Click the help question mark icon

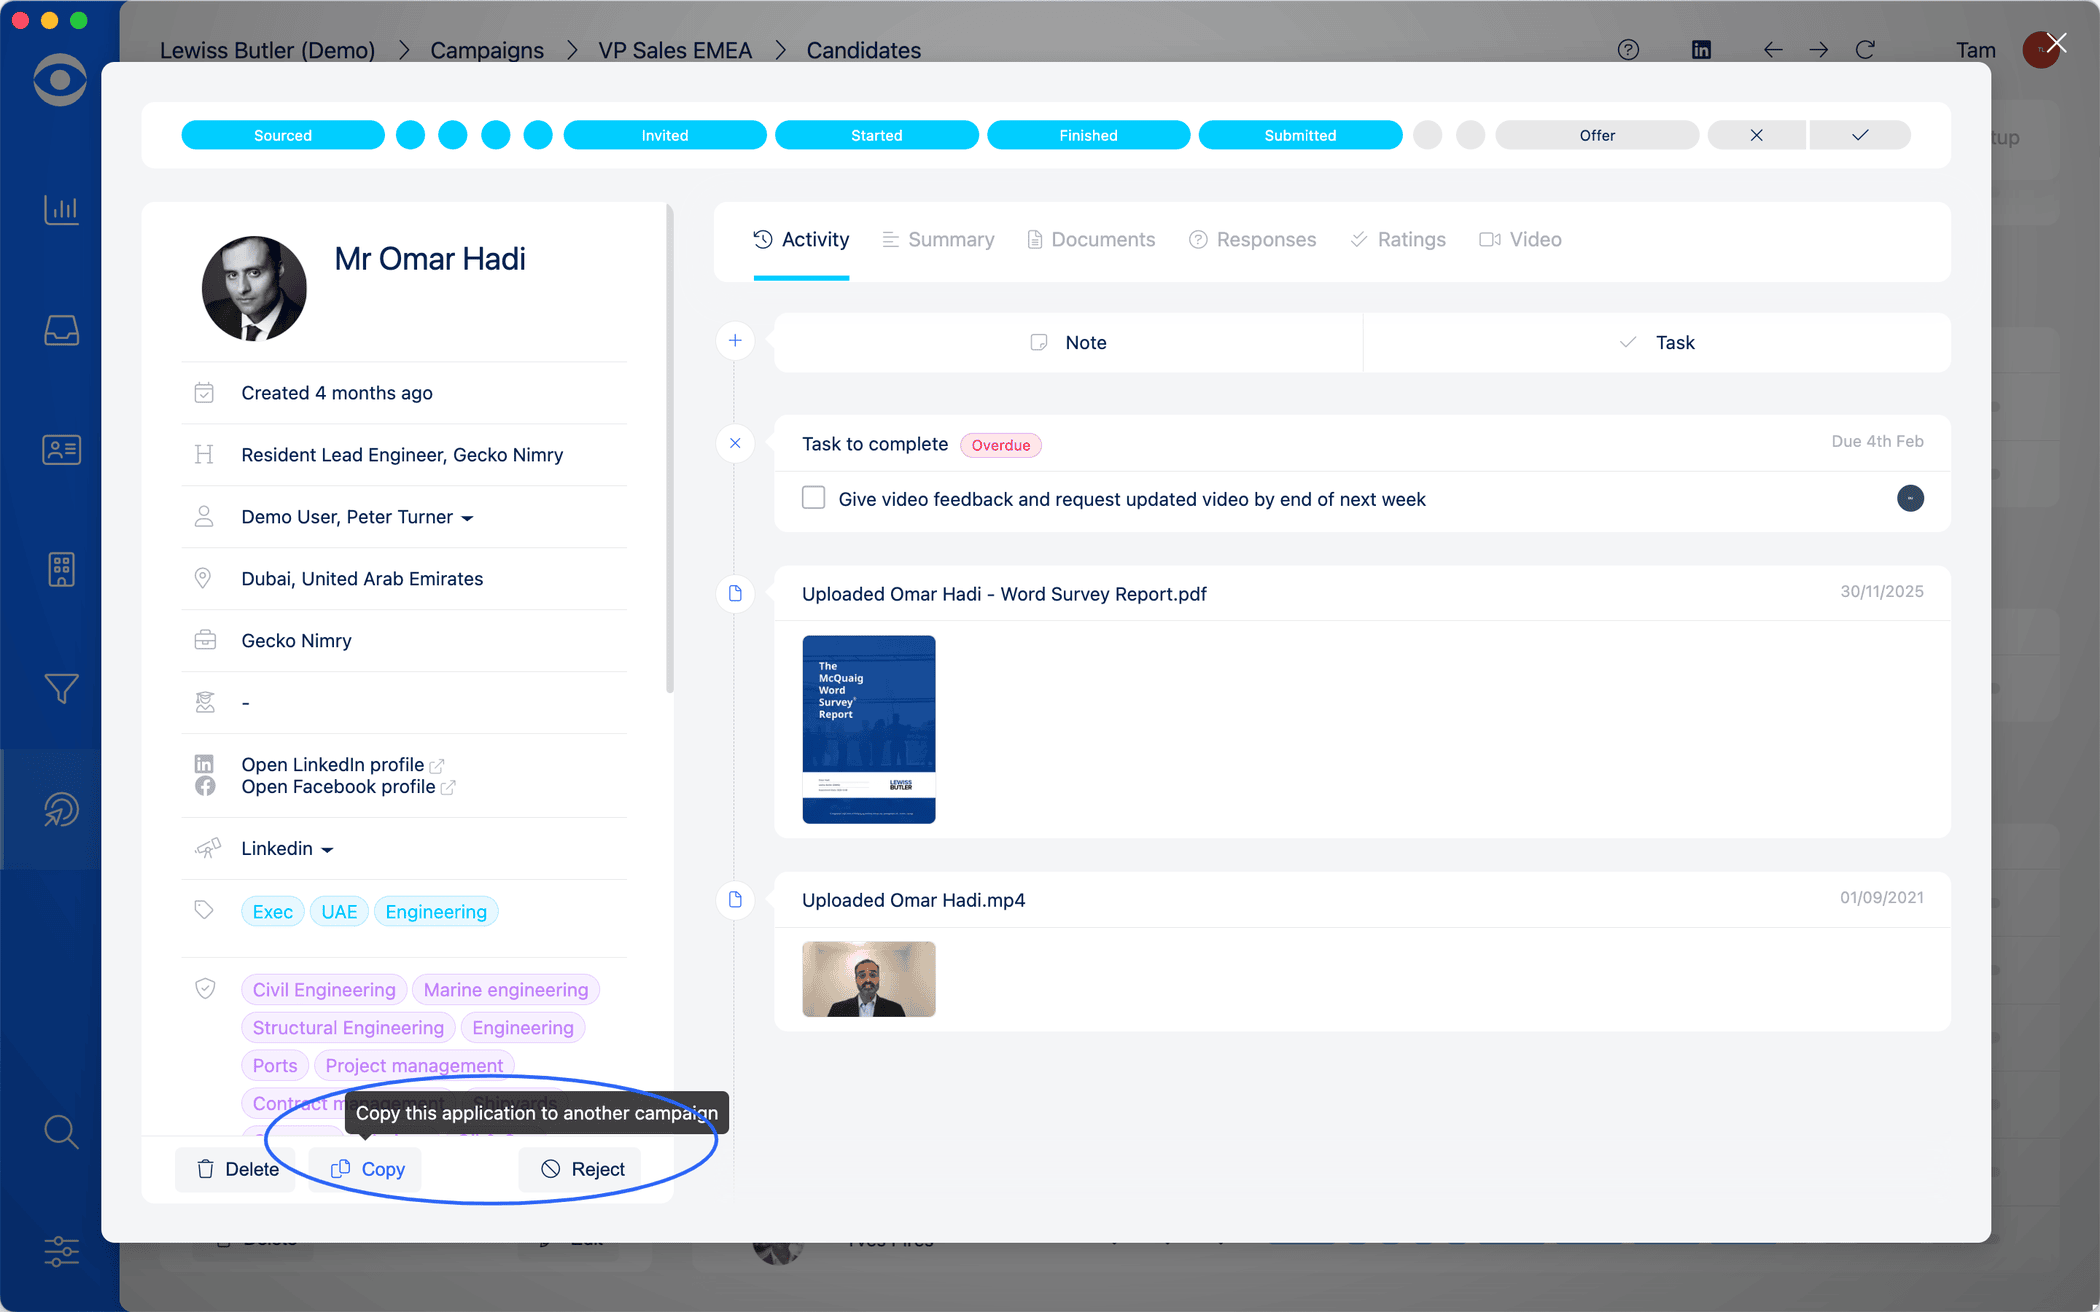pos(1628,50)
